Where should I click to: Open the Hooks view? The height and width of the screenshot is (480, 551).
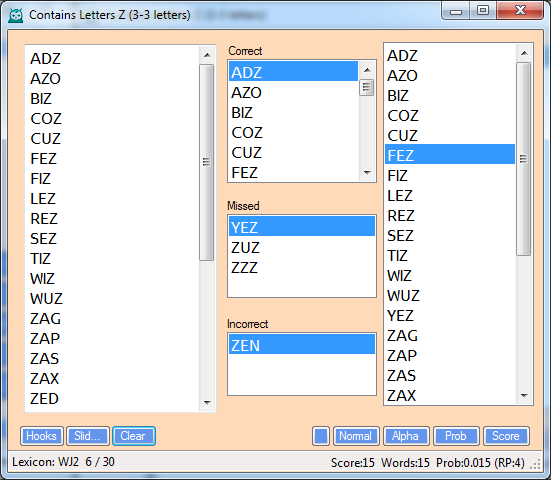click(41, 436)
